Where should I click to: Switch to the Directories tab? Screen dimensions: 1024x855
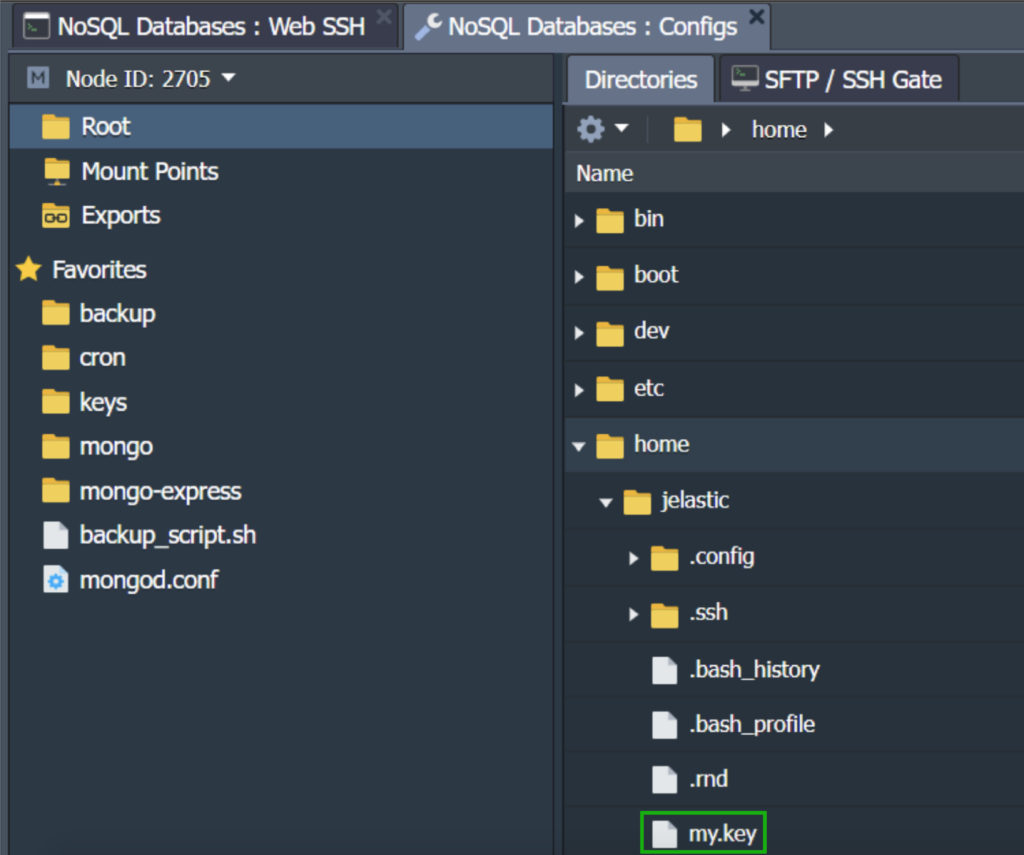click(x=641, y=80)
